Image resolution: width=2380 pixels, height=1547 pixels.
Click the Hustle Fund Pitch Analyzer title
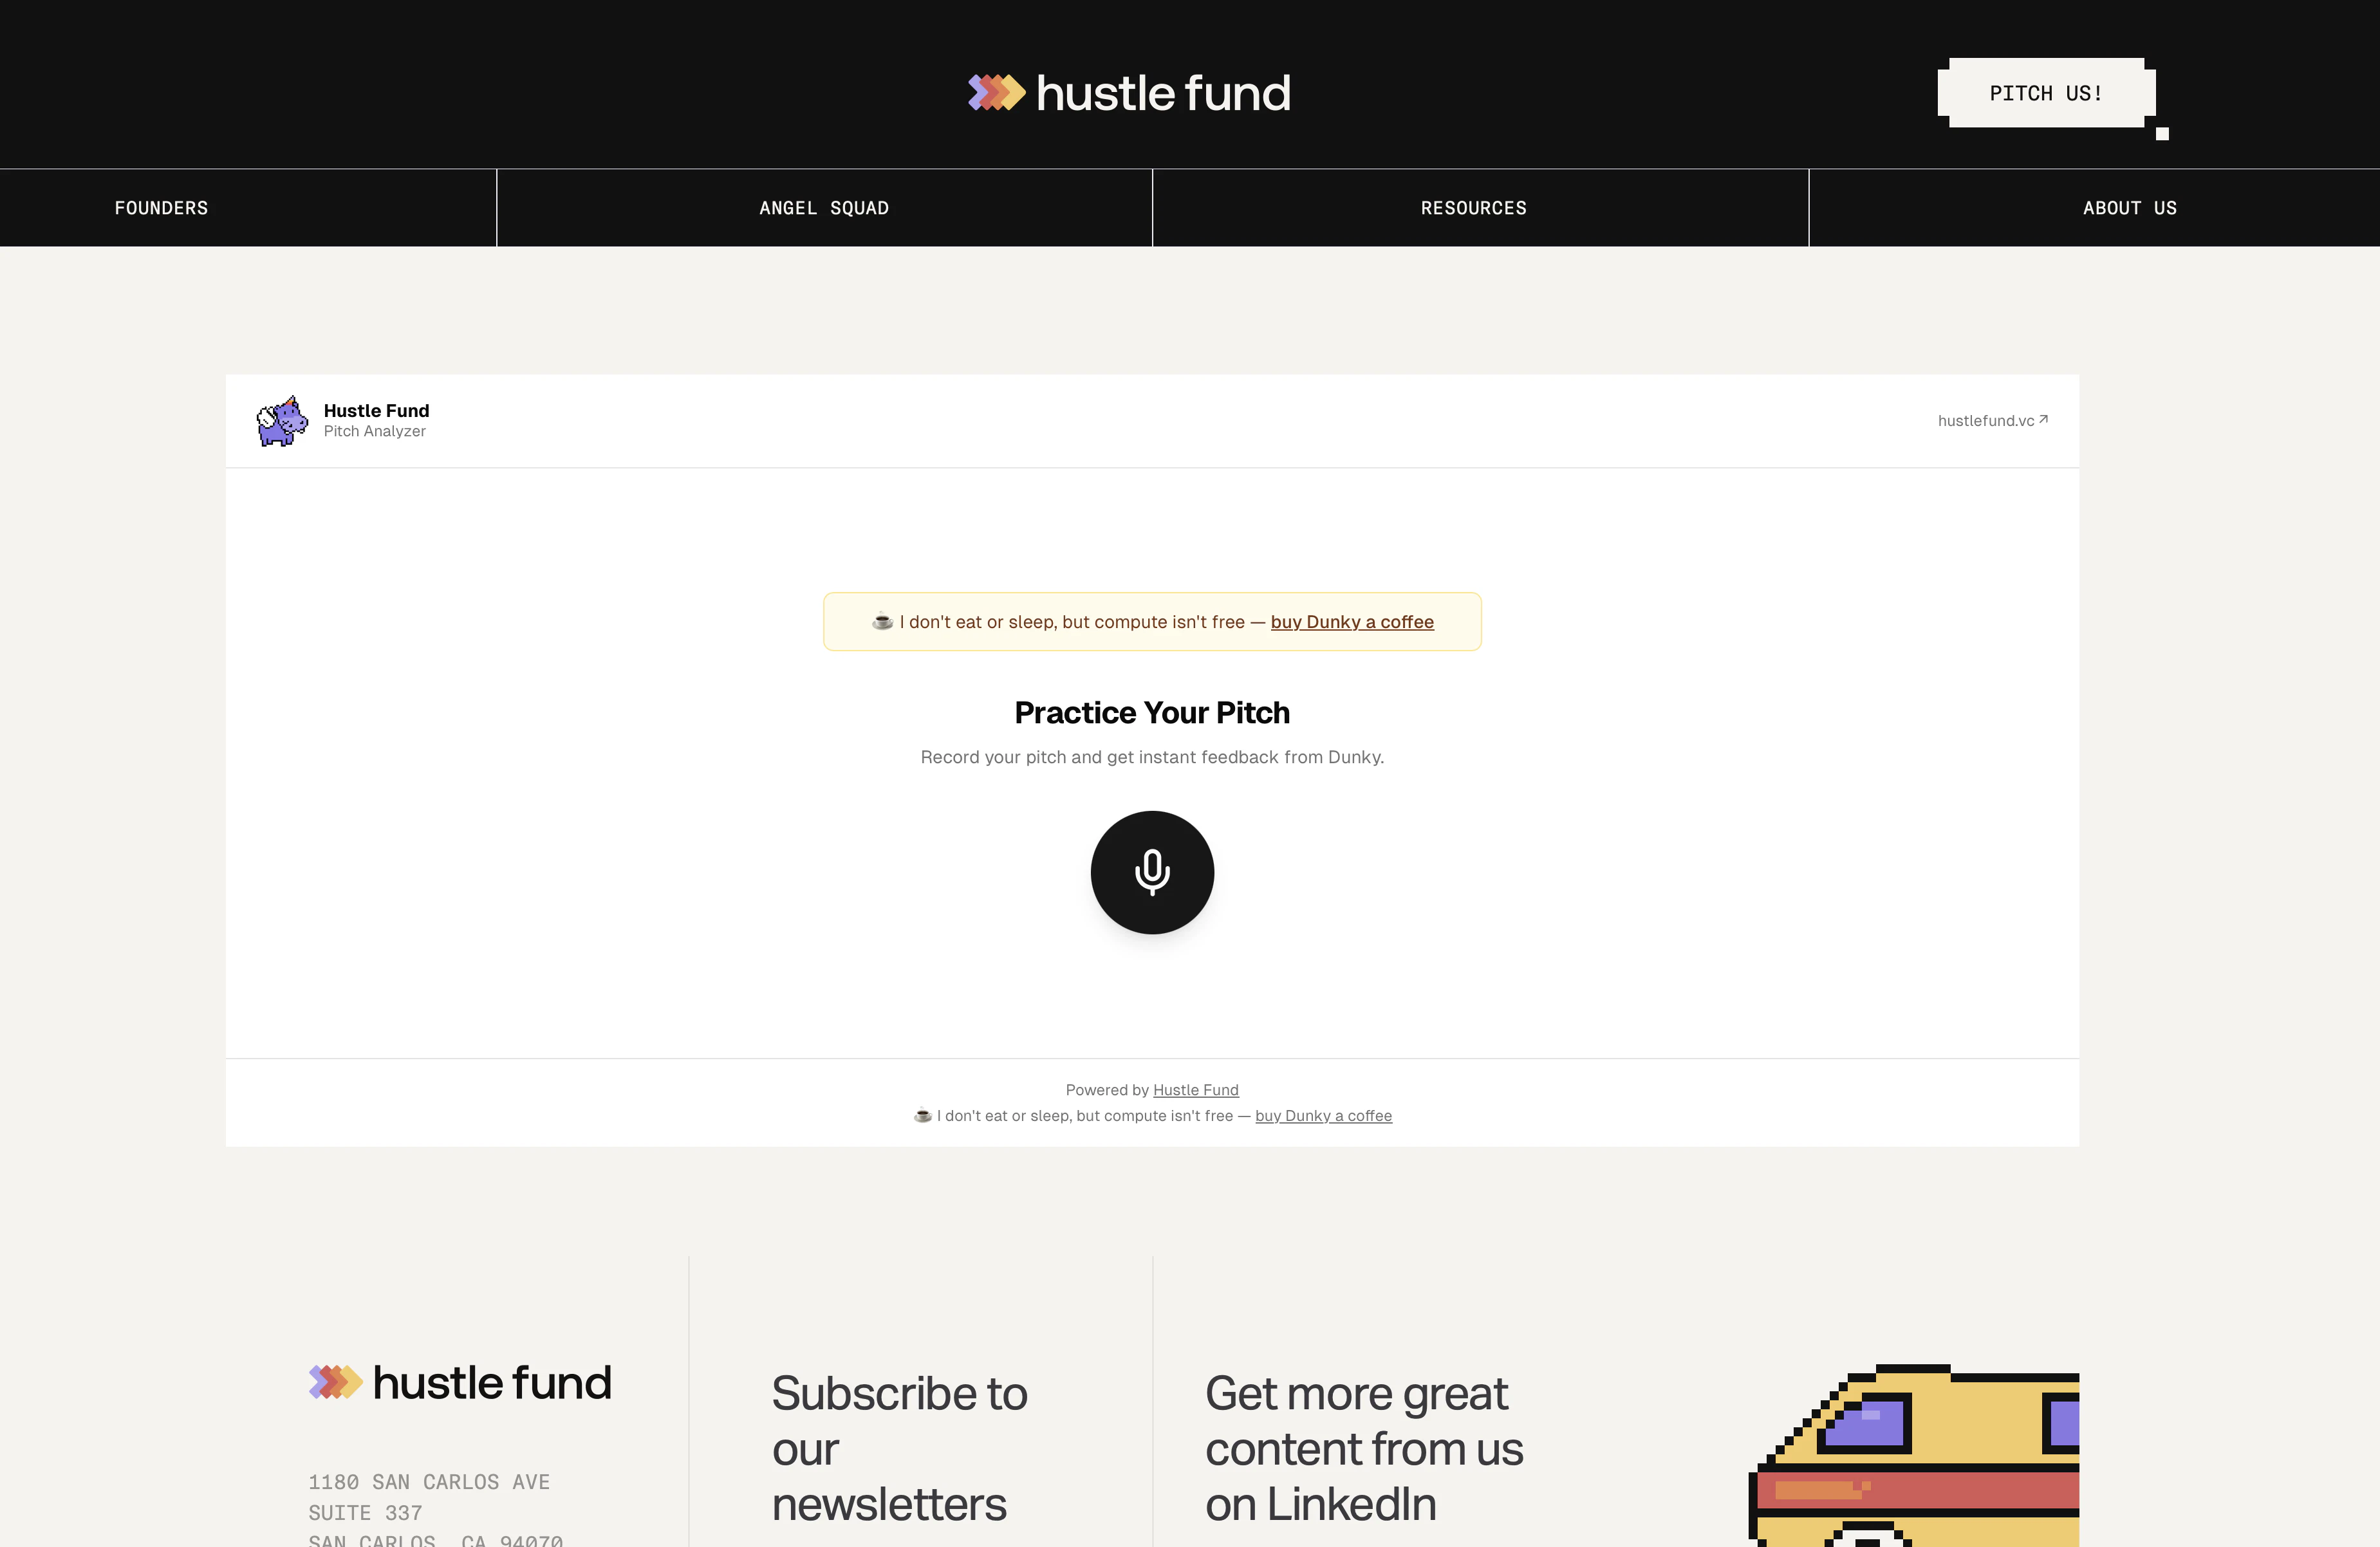376,420
